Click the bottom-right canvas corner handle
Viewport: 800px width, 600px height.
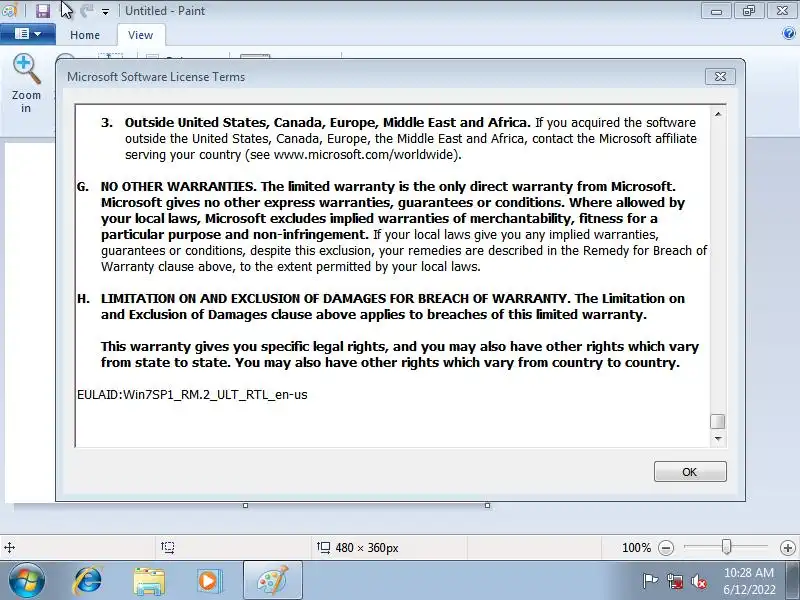[x=487, y=506]
